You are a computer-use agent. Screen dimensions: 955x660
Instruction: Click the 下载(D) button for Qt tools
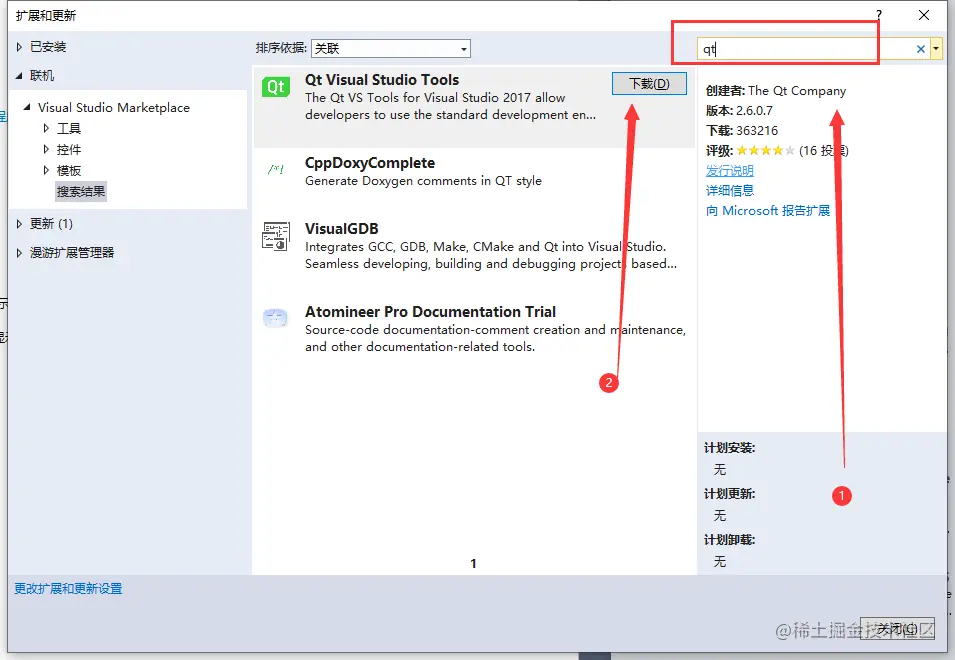649,83
